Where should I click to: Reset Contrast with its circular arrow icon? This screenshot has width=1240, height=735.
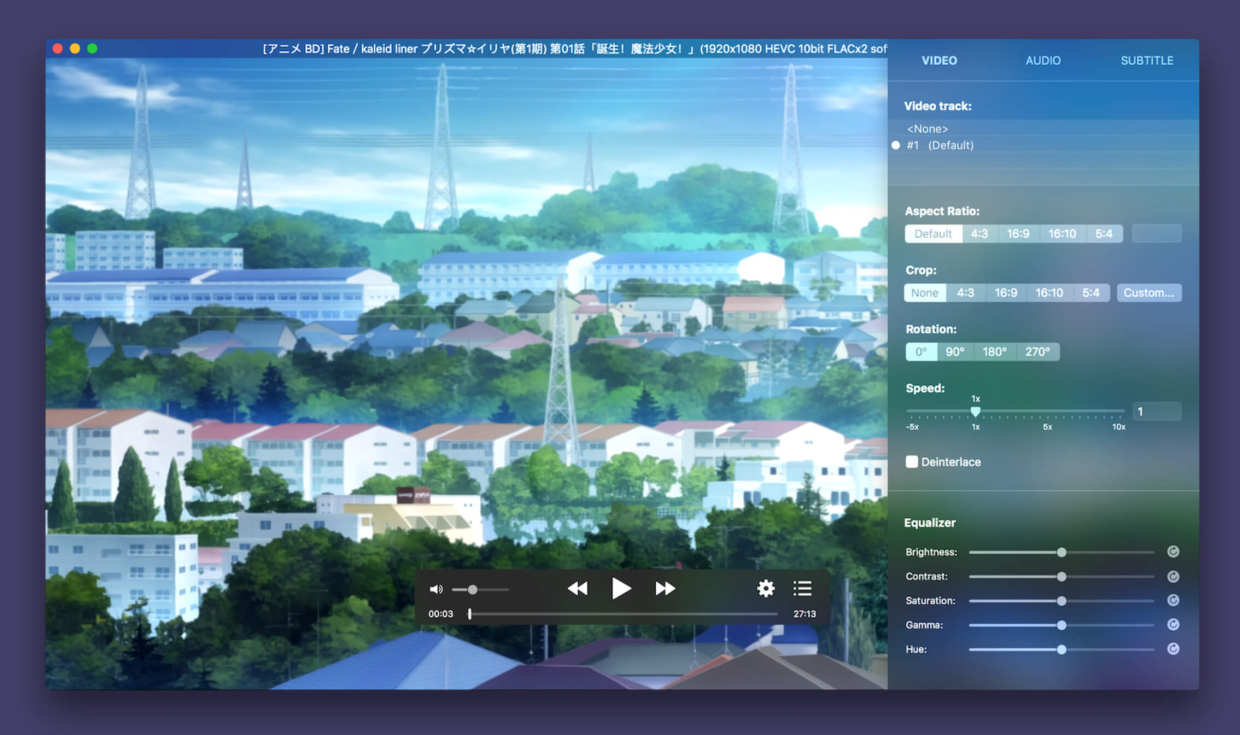click(1173, 576)
